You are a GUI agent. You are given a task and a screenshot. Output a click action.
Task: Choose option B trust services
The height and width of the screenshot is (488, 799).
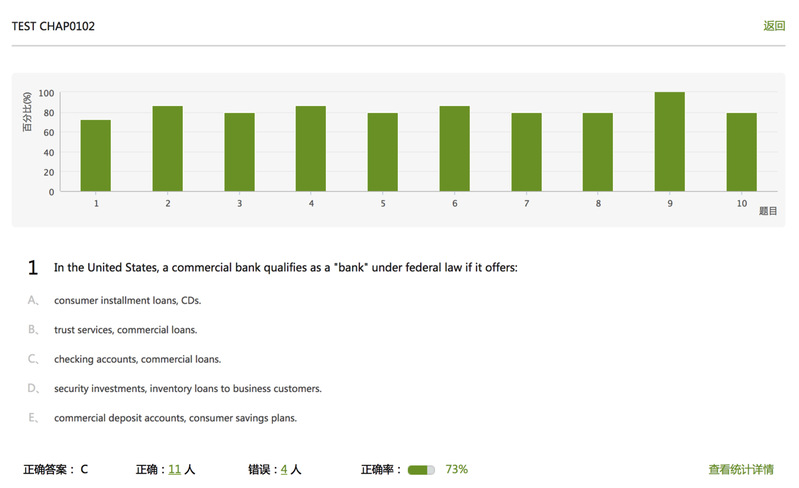(x=125, y=330)
